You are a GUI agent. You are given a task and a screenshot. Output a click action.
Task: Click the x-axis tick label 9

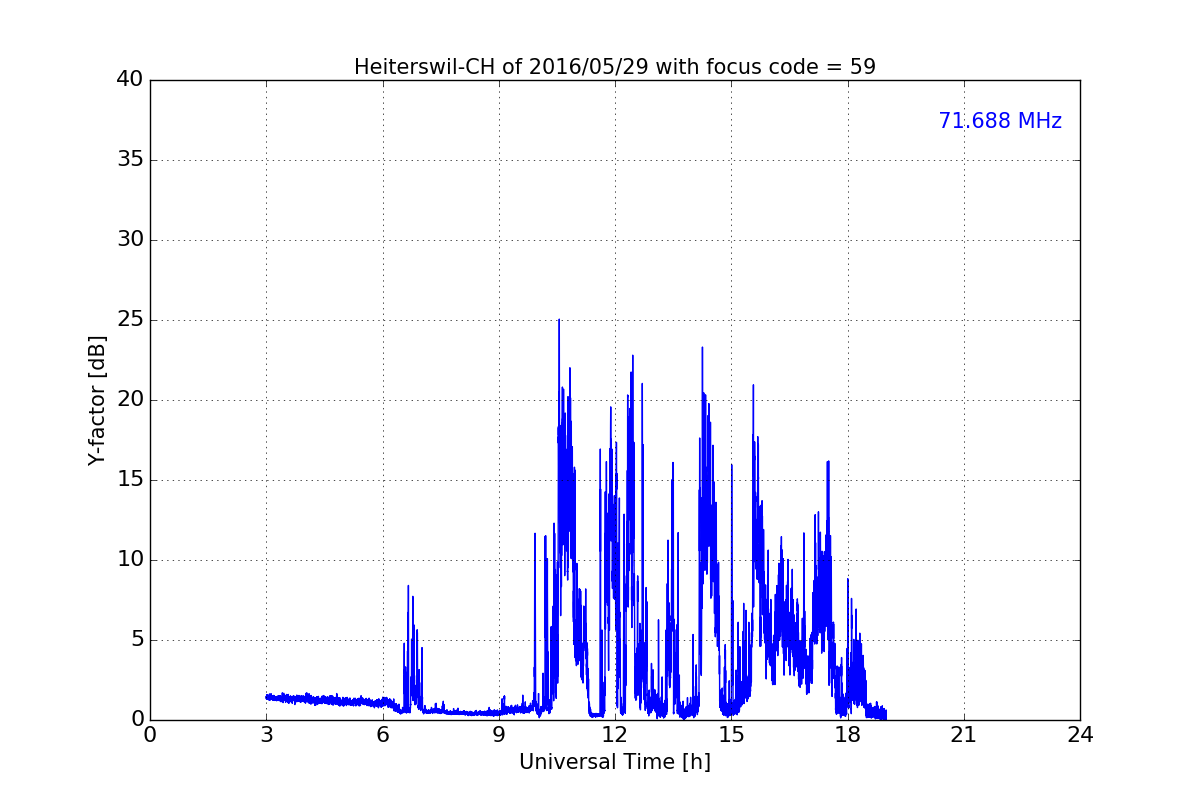pos(499,735)
